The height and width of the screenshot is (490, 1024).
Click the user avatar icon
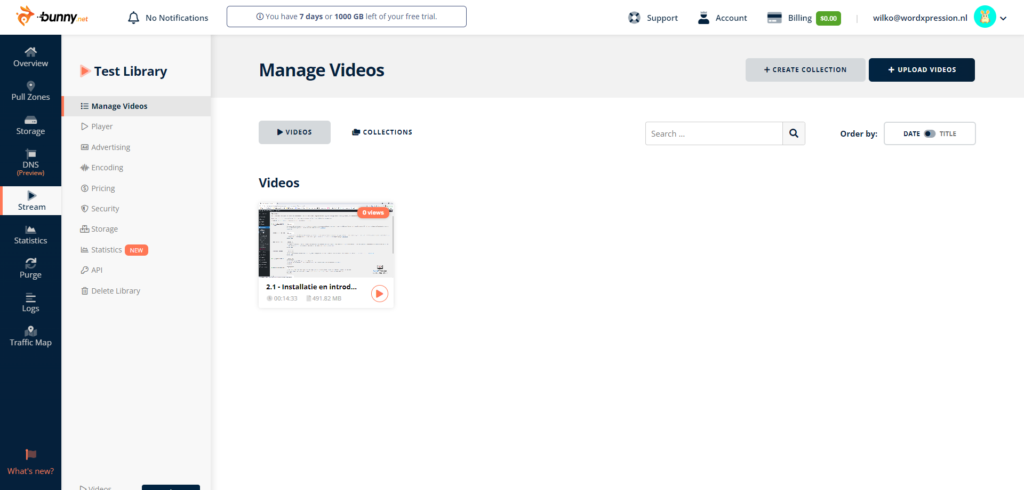(x=984, y=17)
